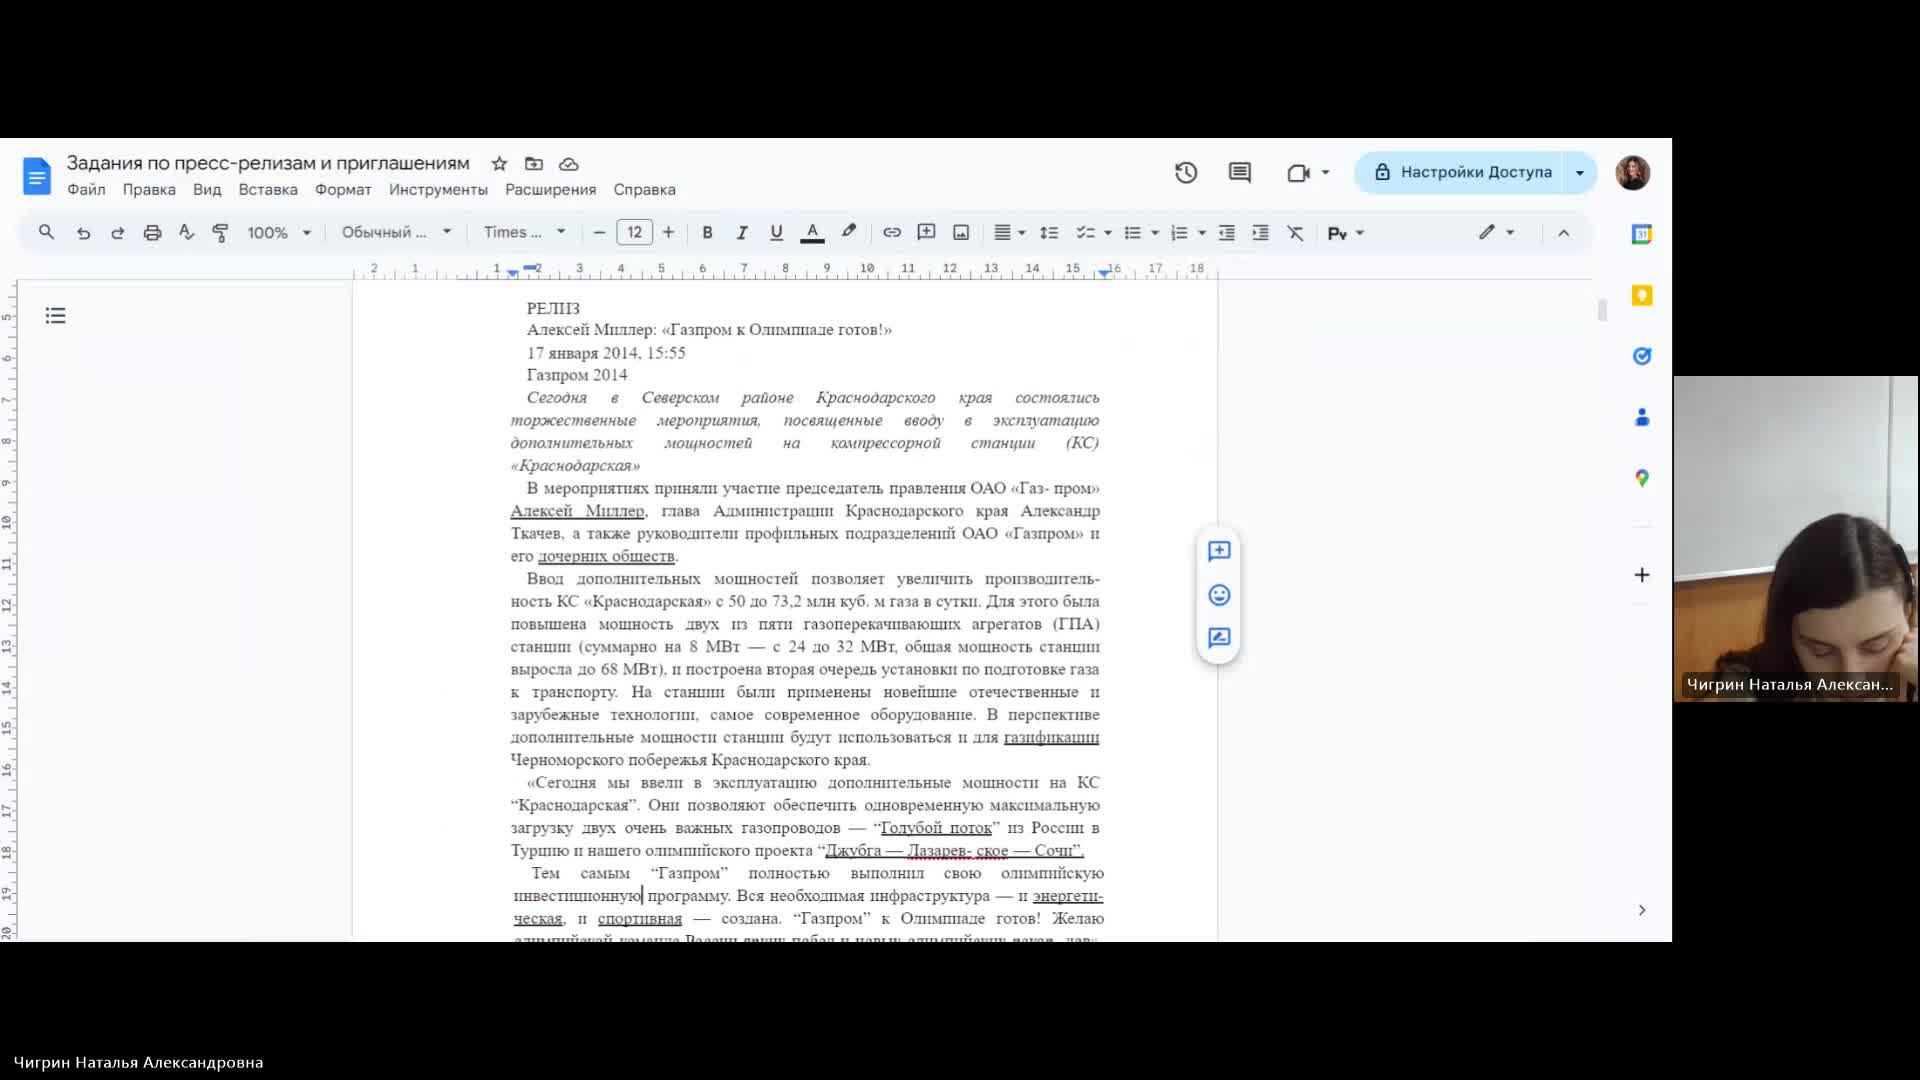Open the Расширения menu
Screen dimensions: 1920x1080
coord(550,190)
